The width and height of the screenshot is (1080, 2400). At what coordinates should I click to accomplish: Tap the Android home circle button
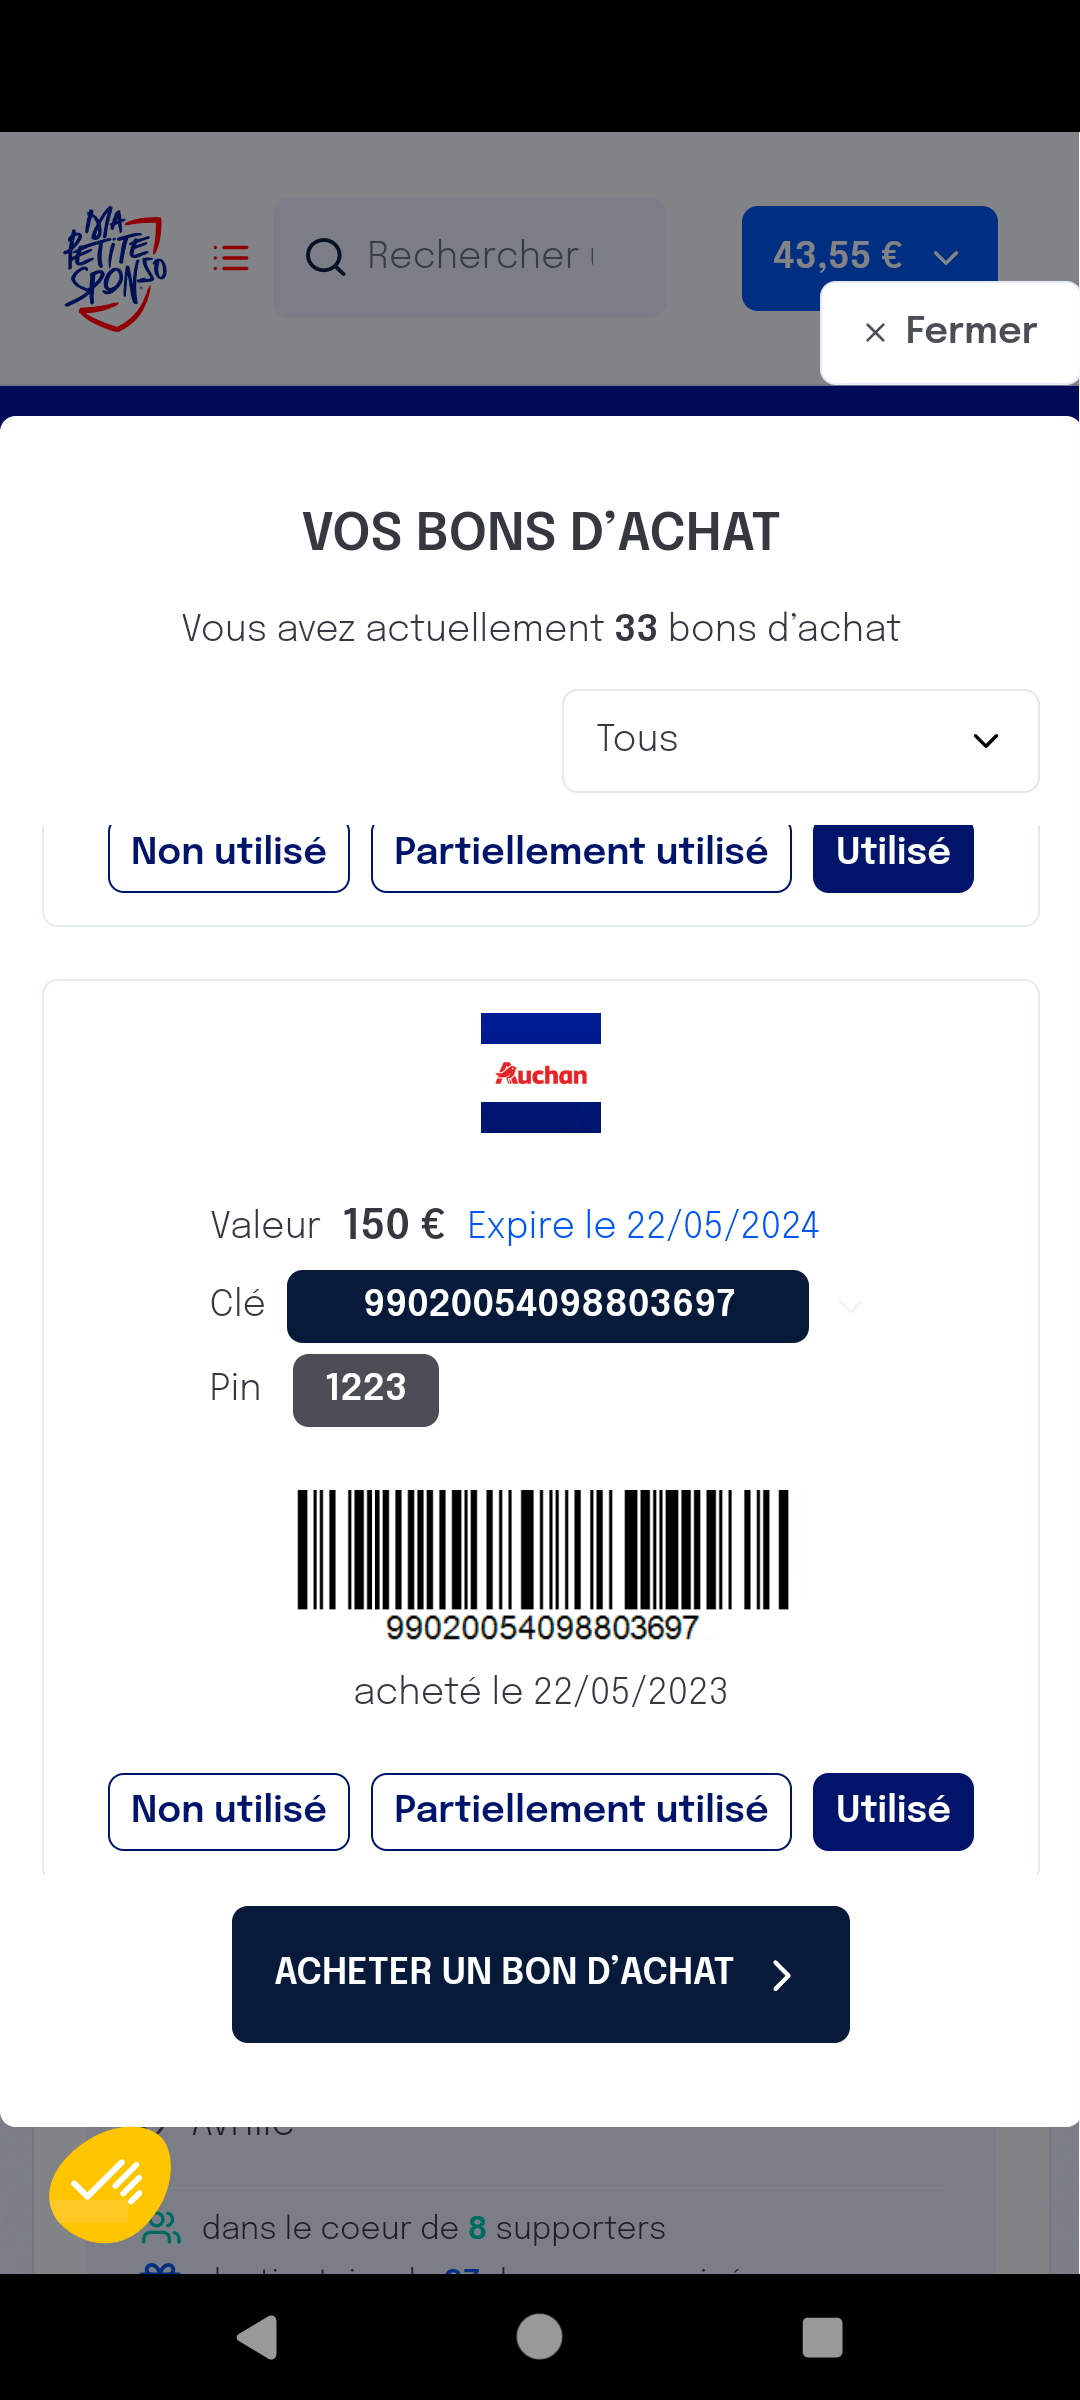coord(539,2338)
